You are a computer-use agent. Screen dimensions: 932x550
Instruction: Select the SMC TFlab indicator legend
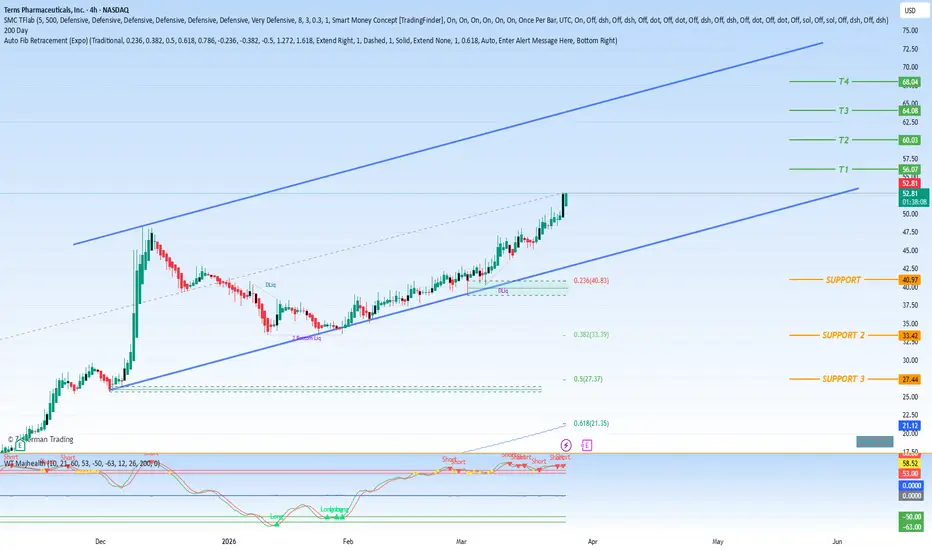click(x=446, y=20)
